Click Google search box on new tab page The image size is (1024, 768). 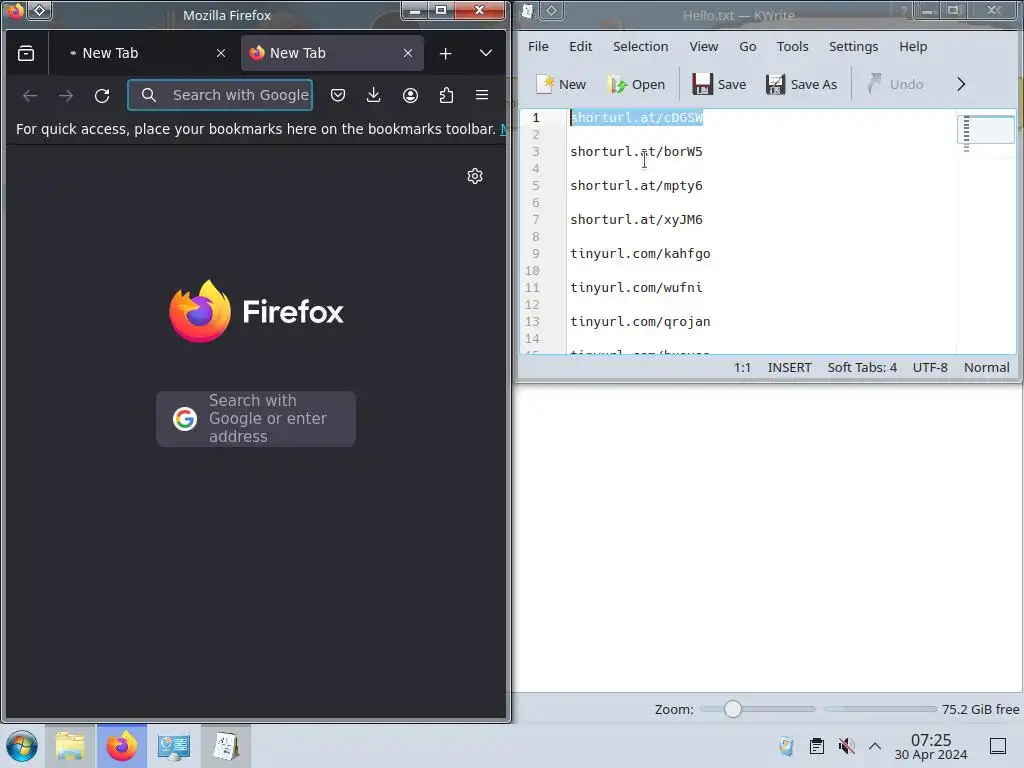coord(256,419)
